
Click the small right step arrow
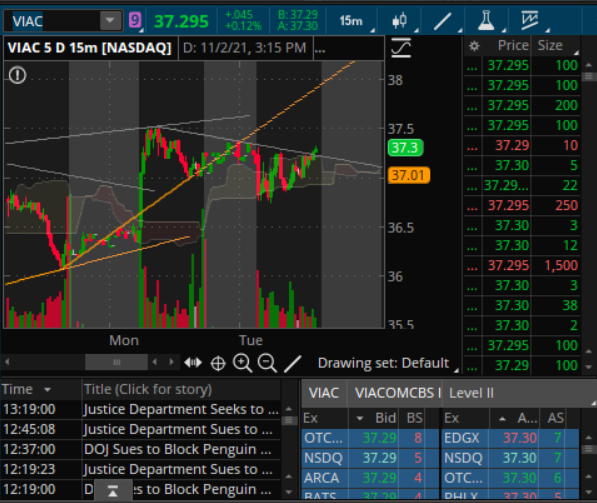click(x=171, y=362)
